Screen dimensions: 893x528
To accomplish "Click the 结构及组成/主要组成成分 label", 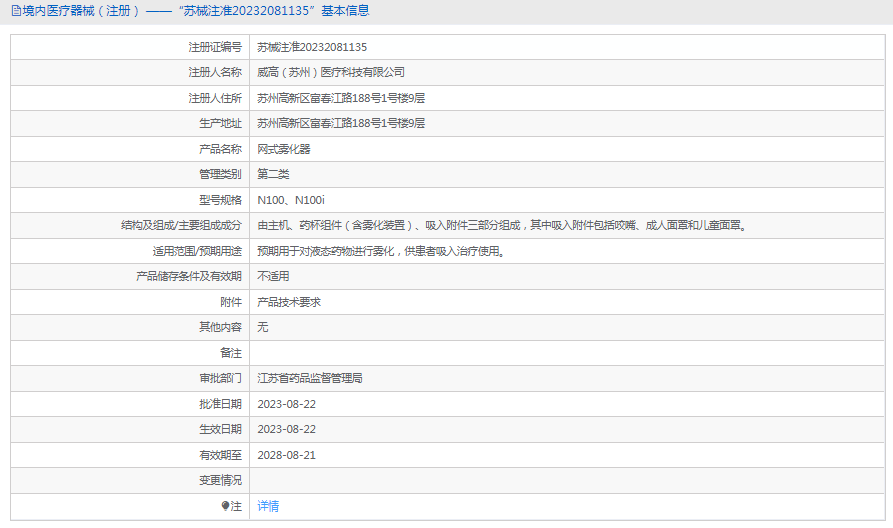I will click(x=182, y=226).
